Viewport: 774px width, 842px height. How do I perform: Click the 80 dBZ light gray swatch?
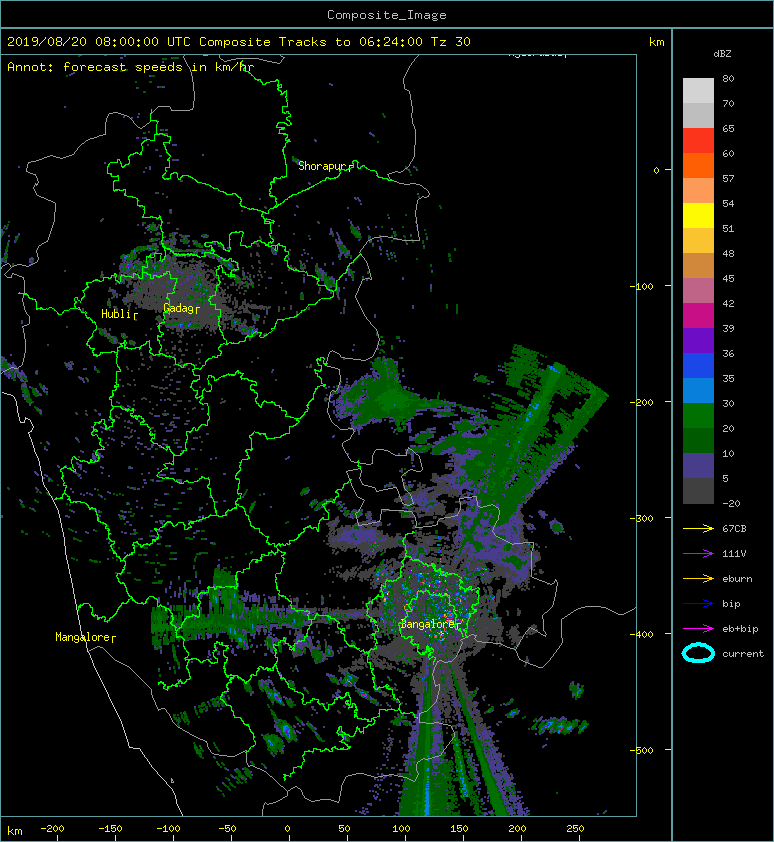click(x=698, y=91)
